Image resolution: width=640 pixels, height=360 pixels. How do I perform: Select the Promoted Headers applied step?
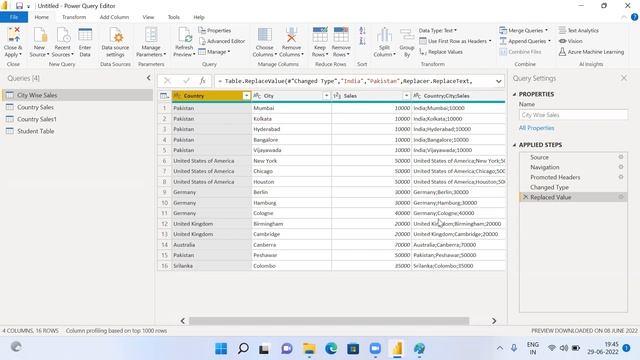click(x=573, y=177)
